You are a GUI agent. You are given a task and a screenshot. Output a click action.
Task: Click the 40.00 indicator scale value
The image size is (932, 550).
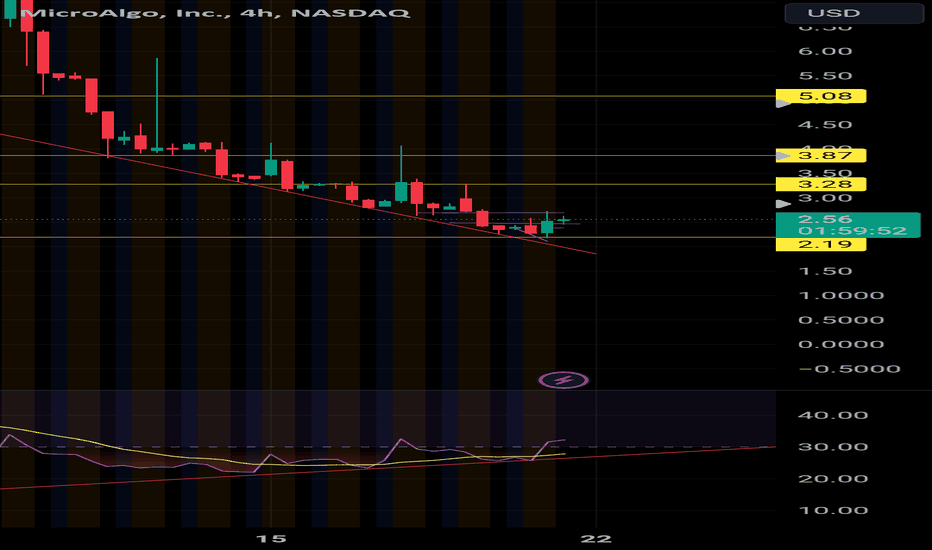833,415
